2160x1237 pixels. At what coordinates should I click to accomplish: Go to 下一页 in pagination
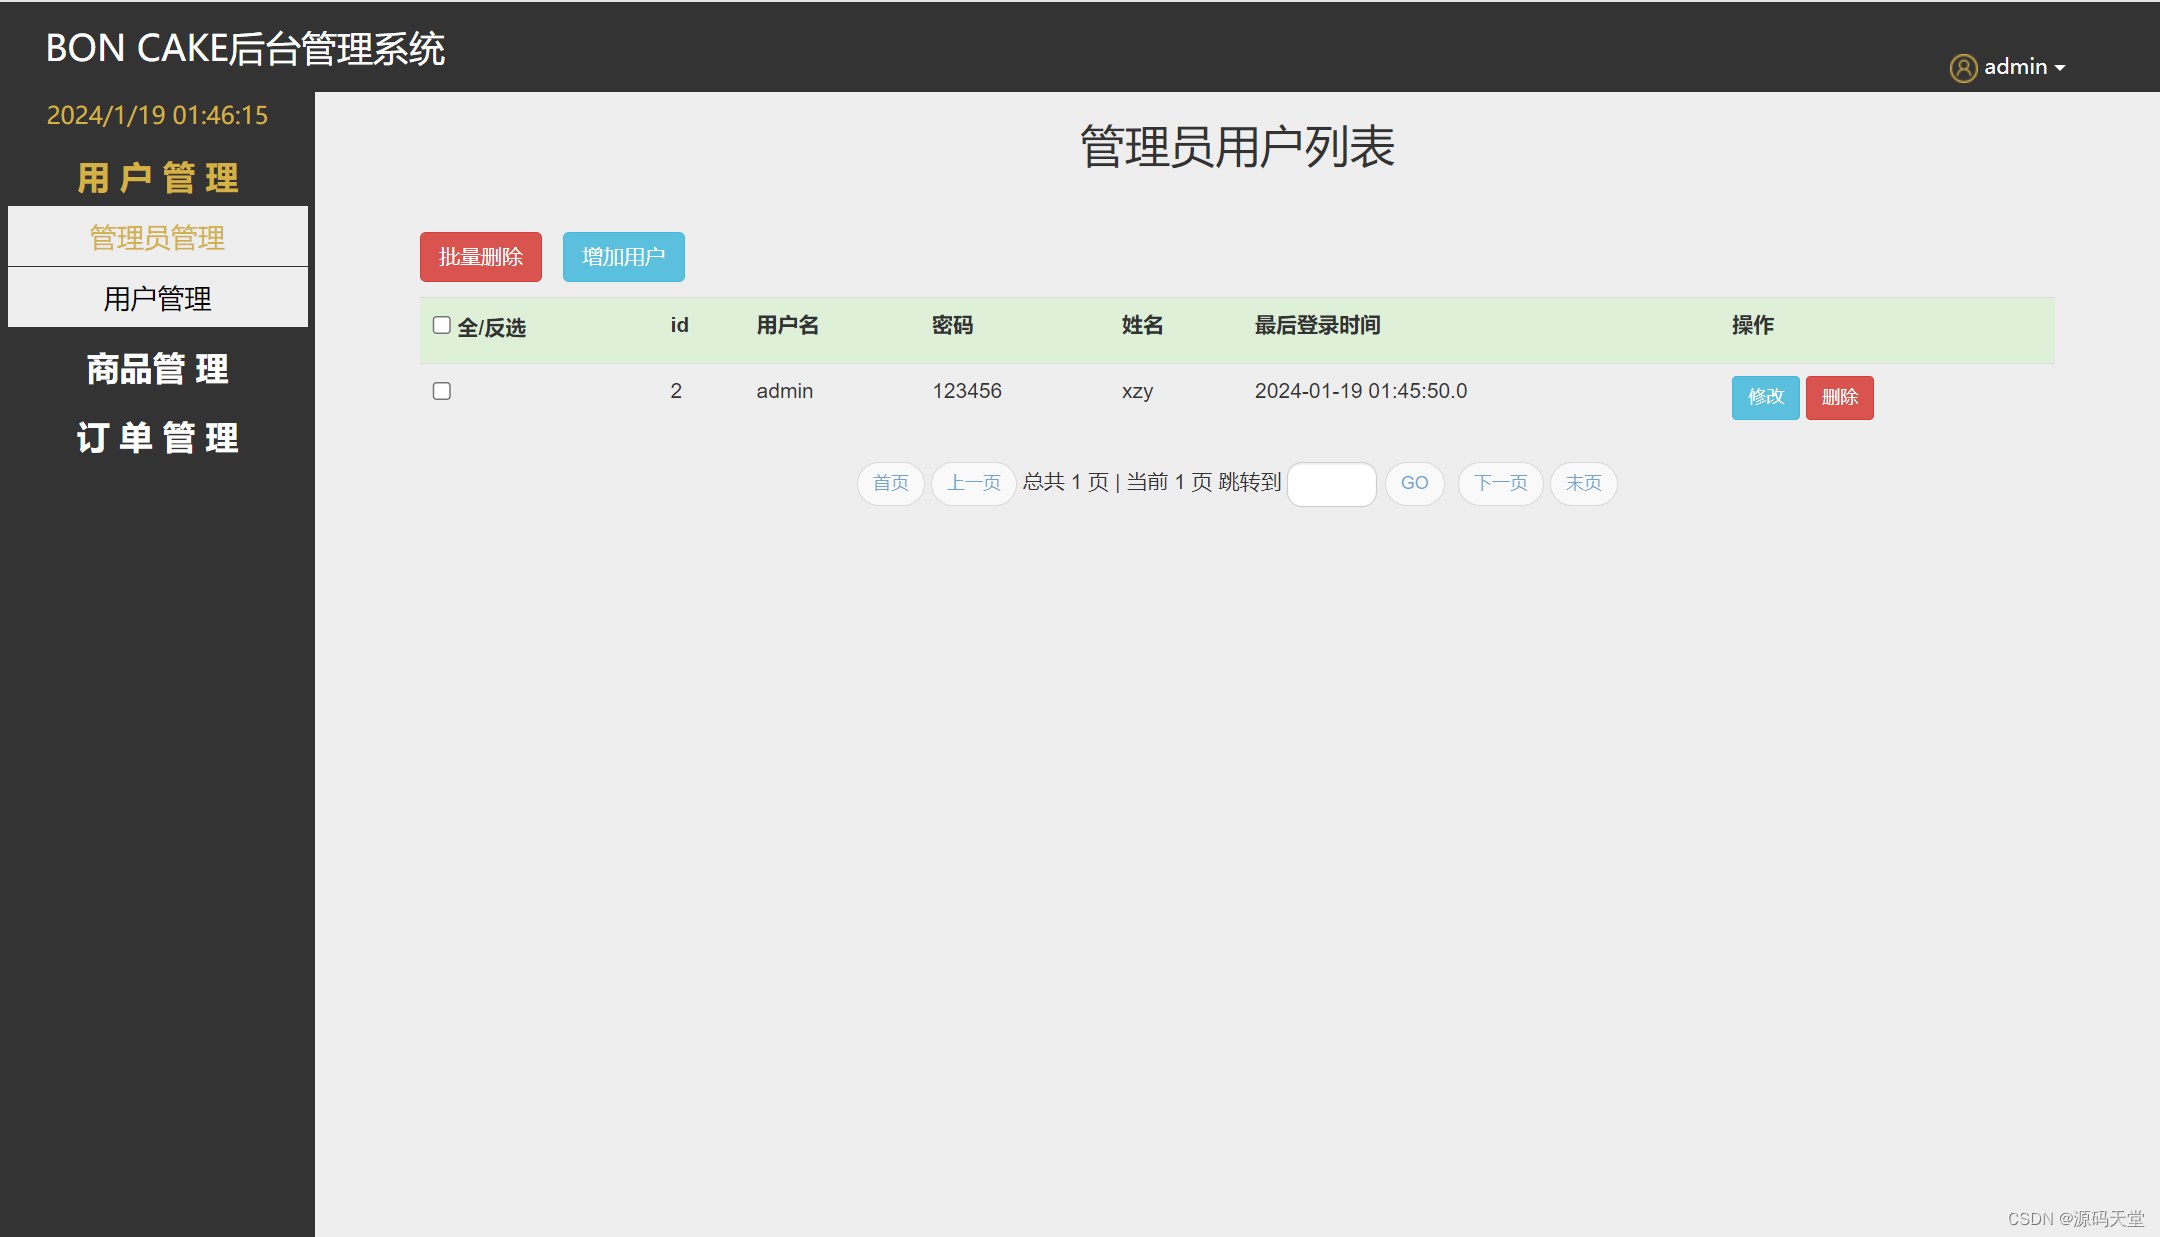[x=1501, y=483]
